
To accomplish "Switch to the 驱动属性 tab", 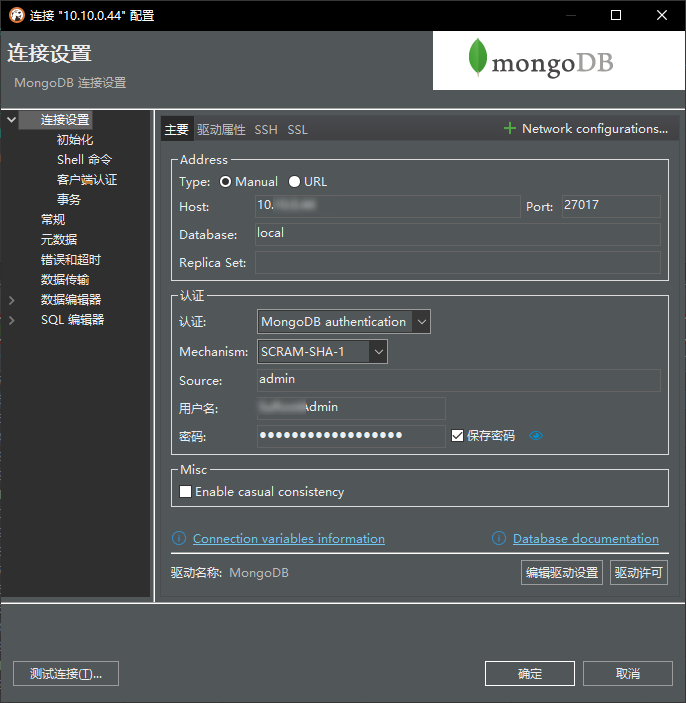I will (x=221, y=130).
